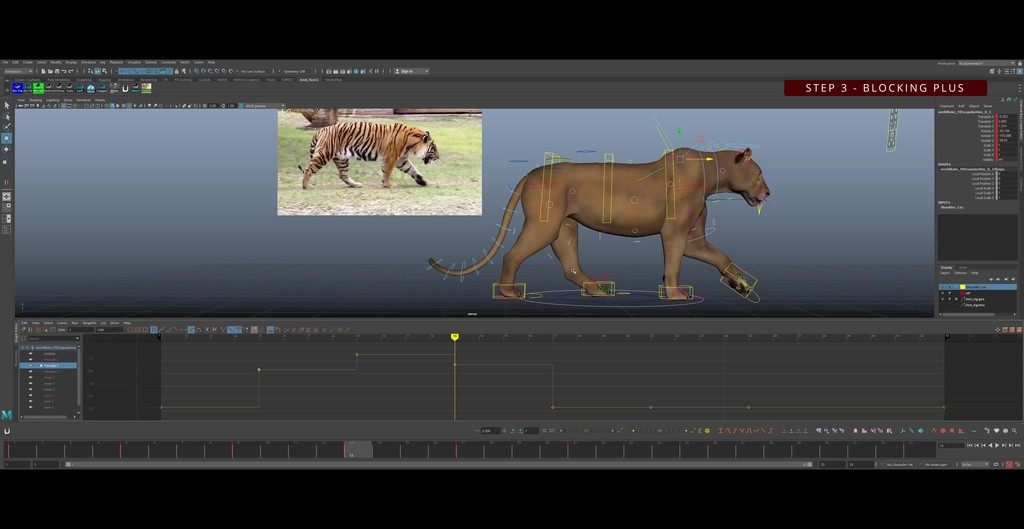Click the yellow Shoulder_Loc layer color swatch
Image resolution: width=1024 pixels, height=529 pixels.
point(962,287)
